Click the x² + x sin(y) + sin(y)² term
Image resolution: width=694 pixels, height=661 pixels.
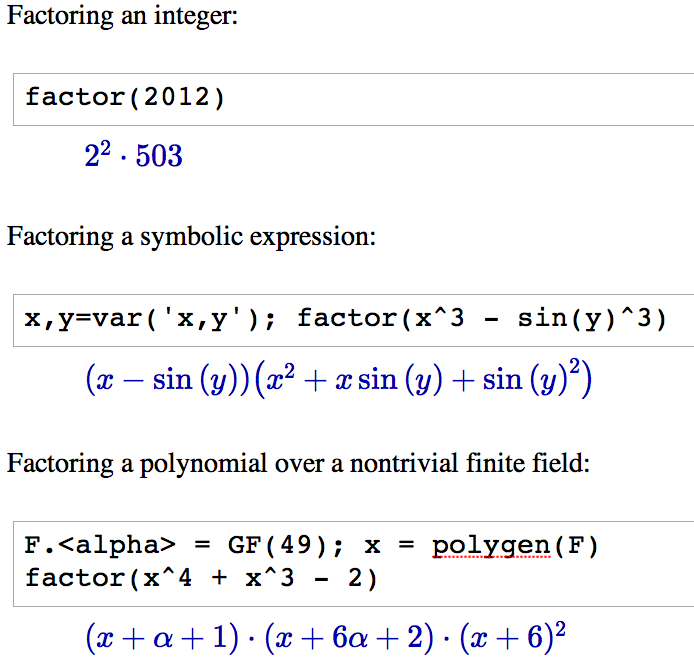click(x=424, y=379)
